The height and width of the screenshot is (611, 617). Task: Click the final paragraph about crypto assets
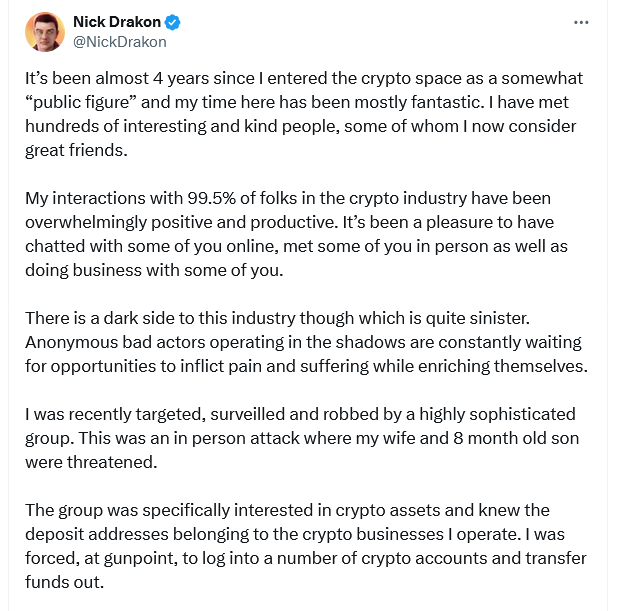[x=300, y=546]
